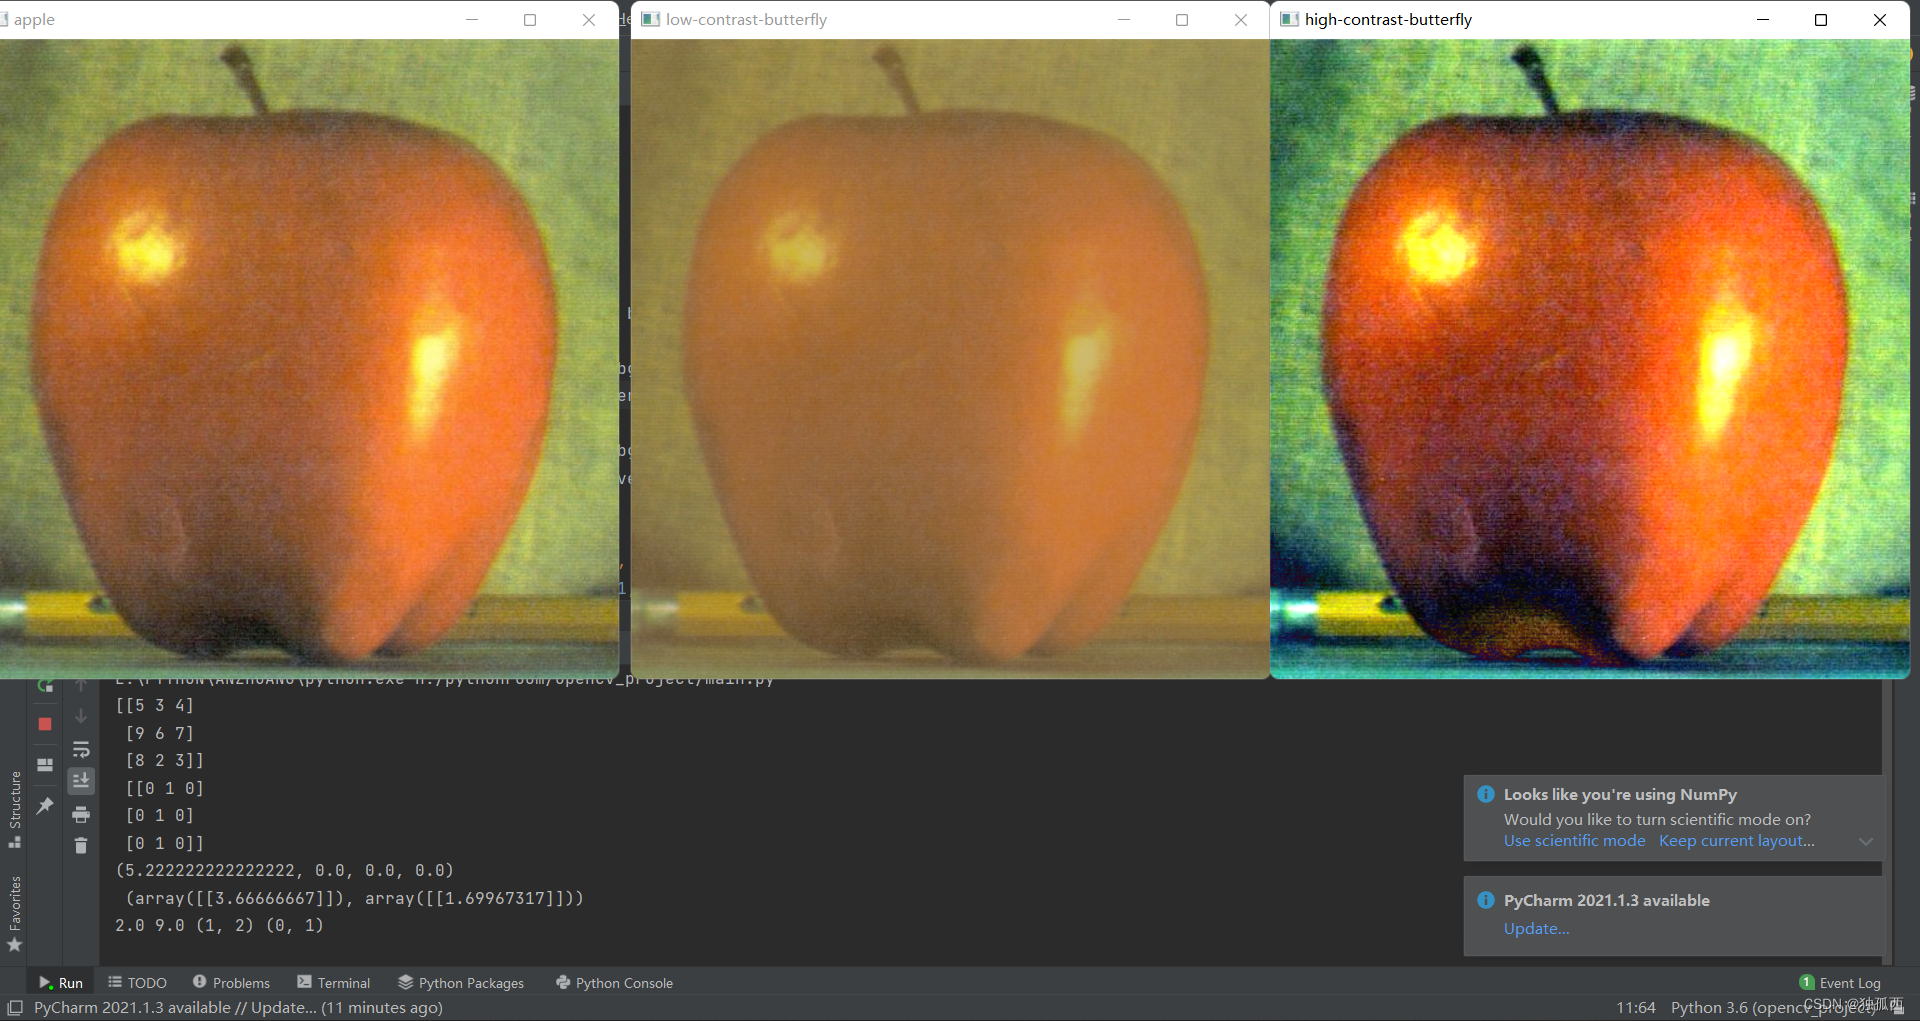
Task: Click the Update... link in notification
Action: tap(1536, 929)
